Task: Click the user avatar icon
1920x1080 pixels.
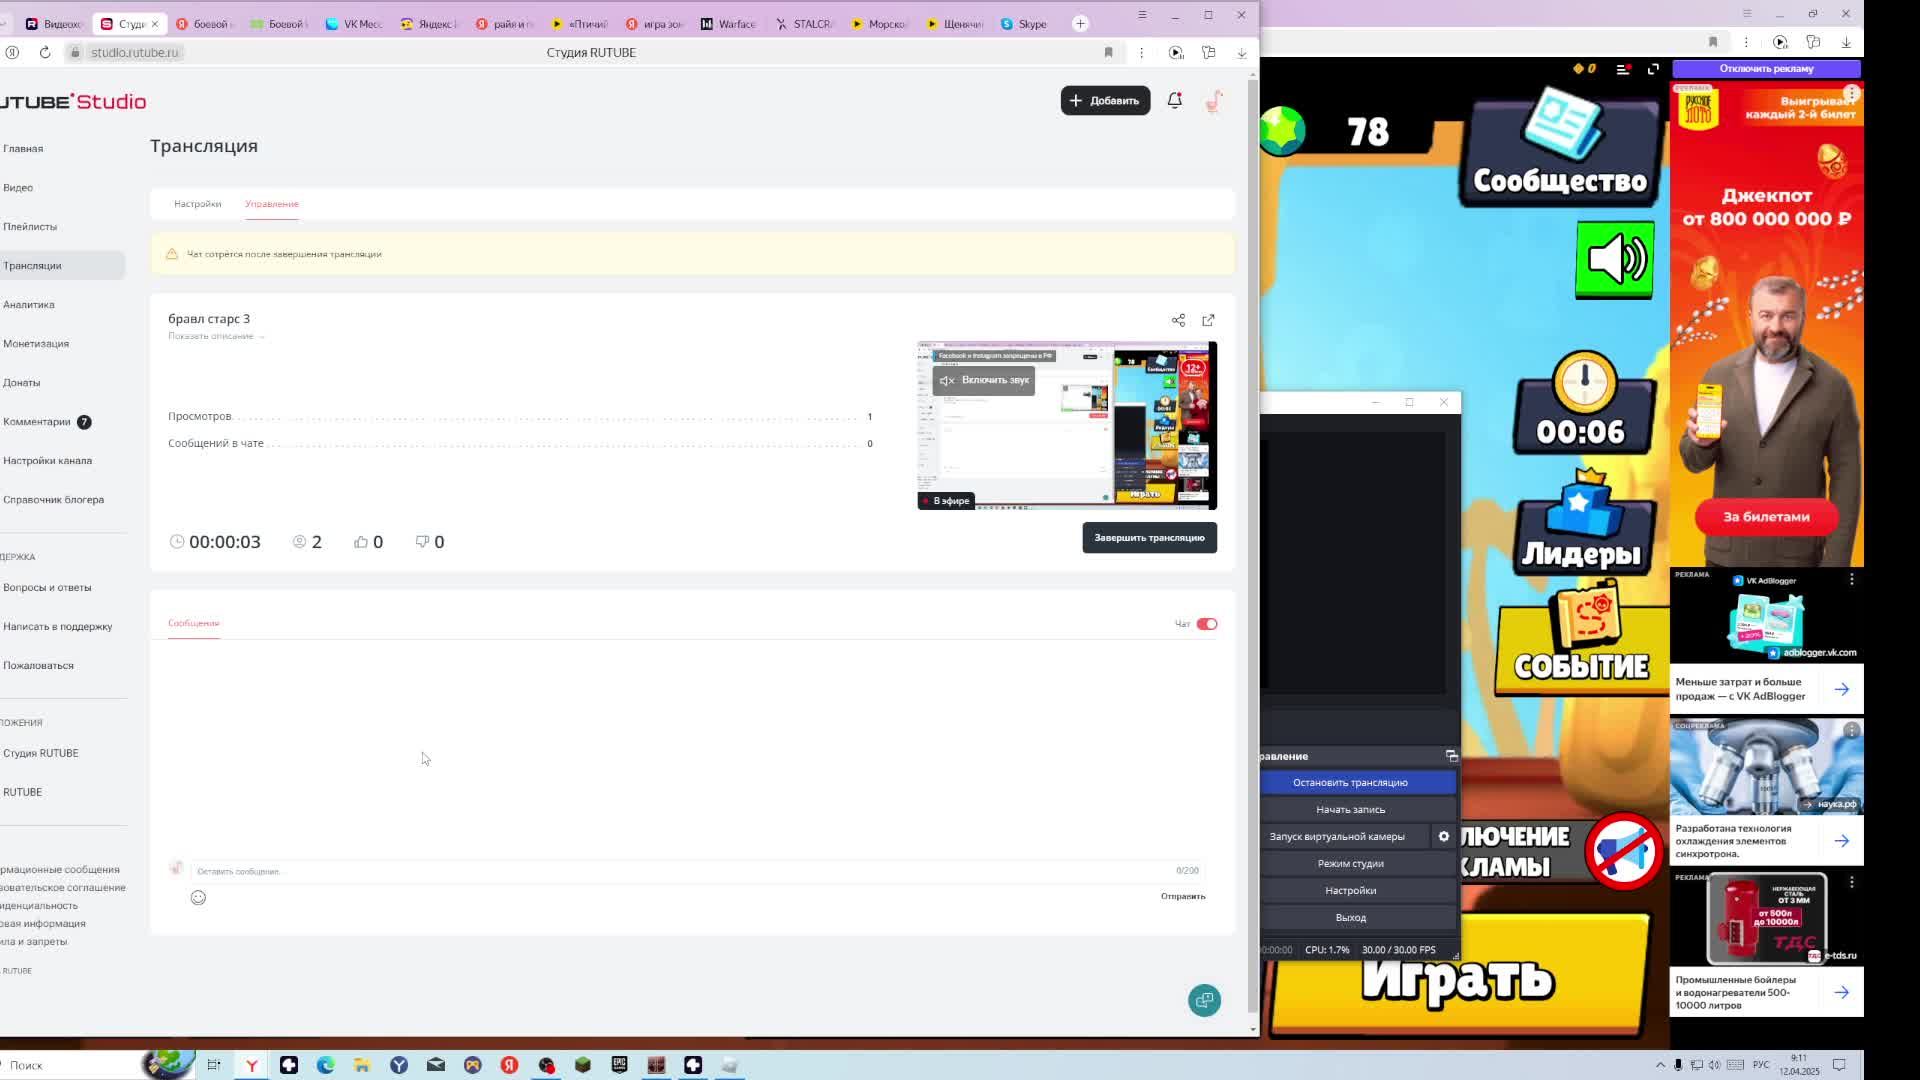Action: (x=1214, y=101)
